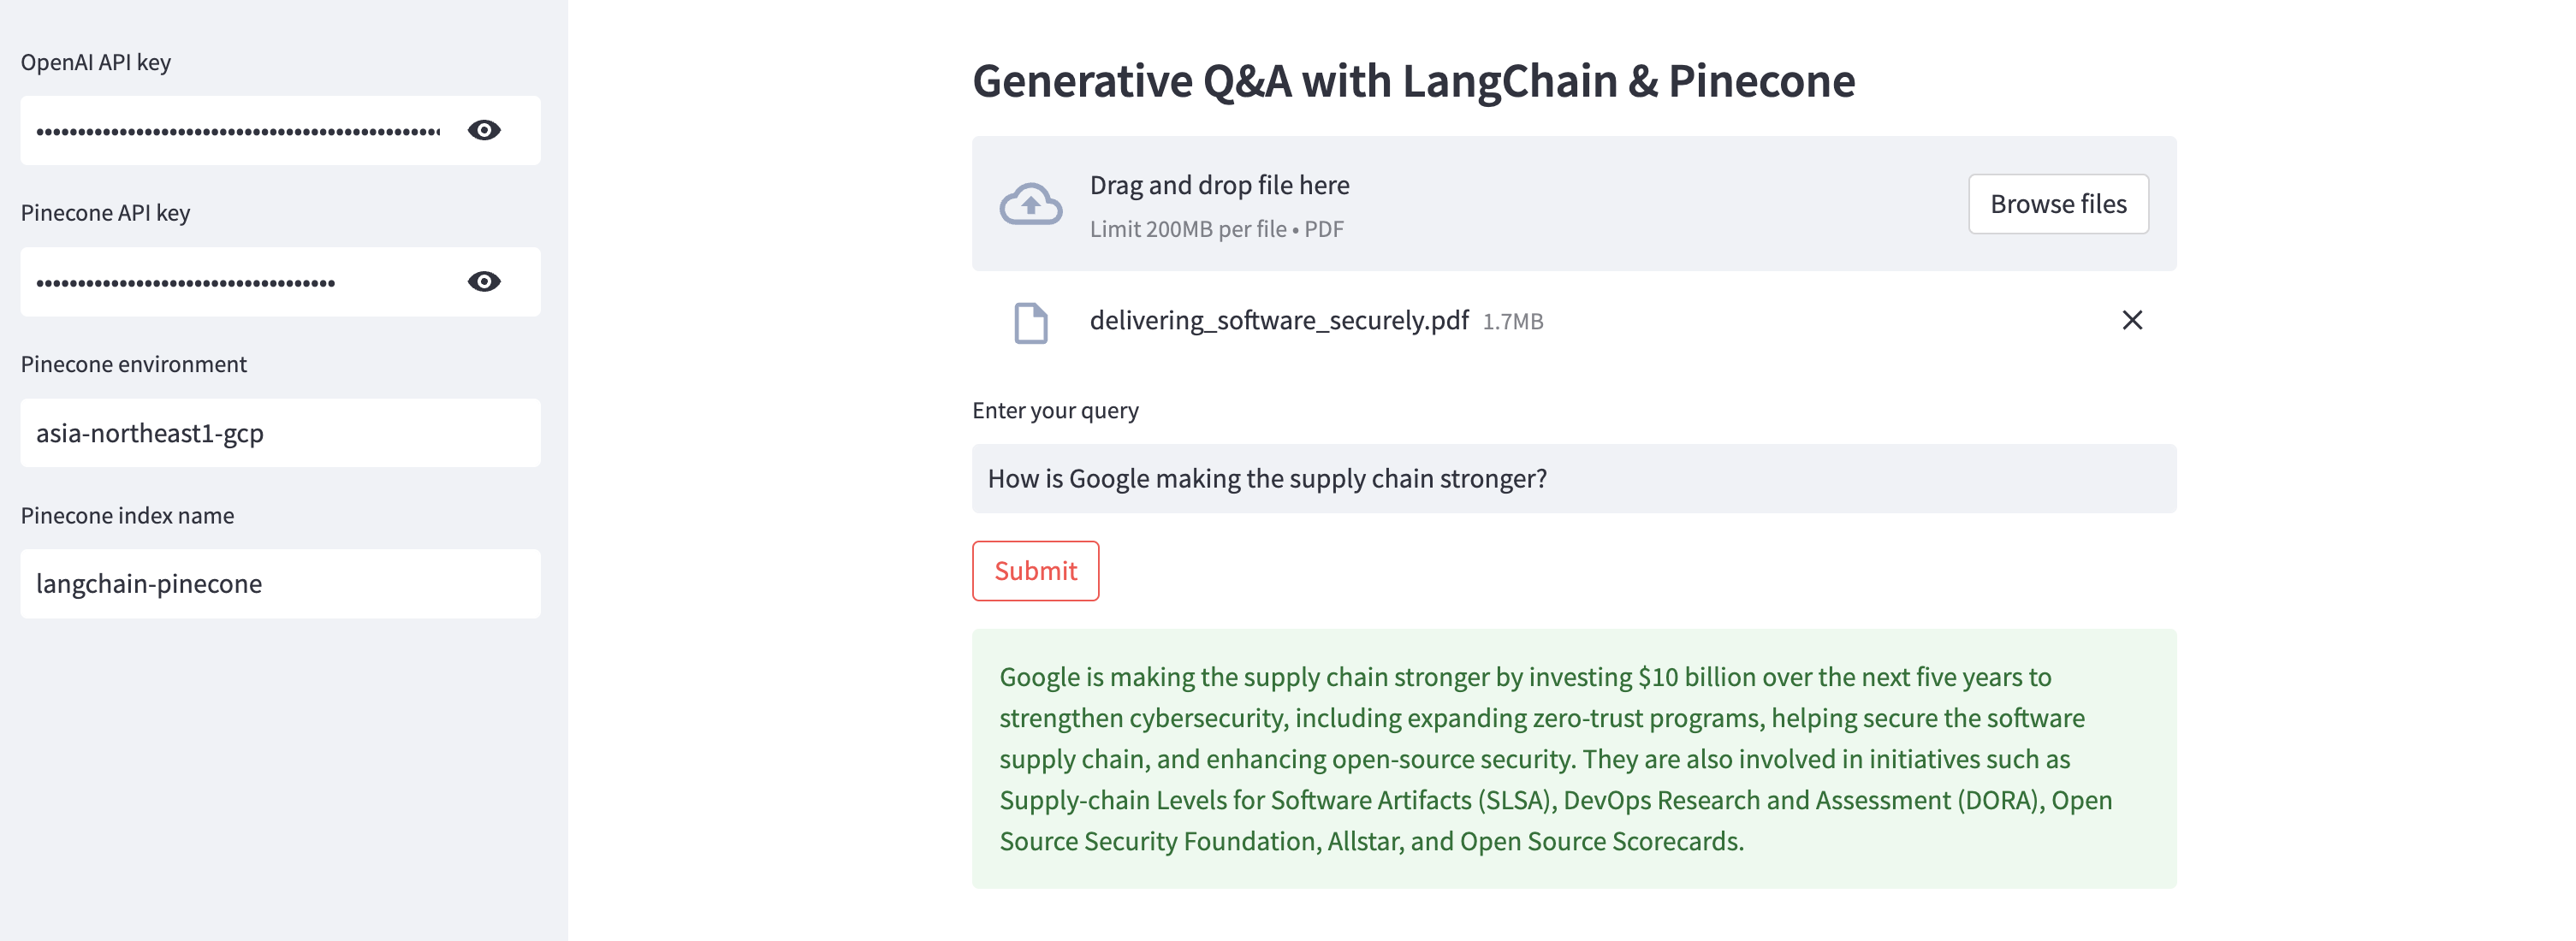Remove delivering_software_securely.pdf from uploads

click(2132, 320)
